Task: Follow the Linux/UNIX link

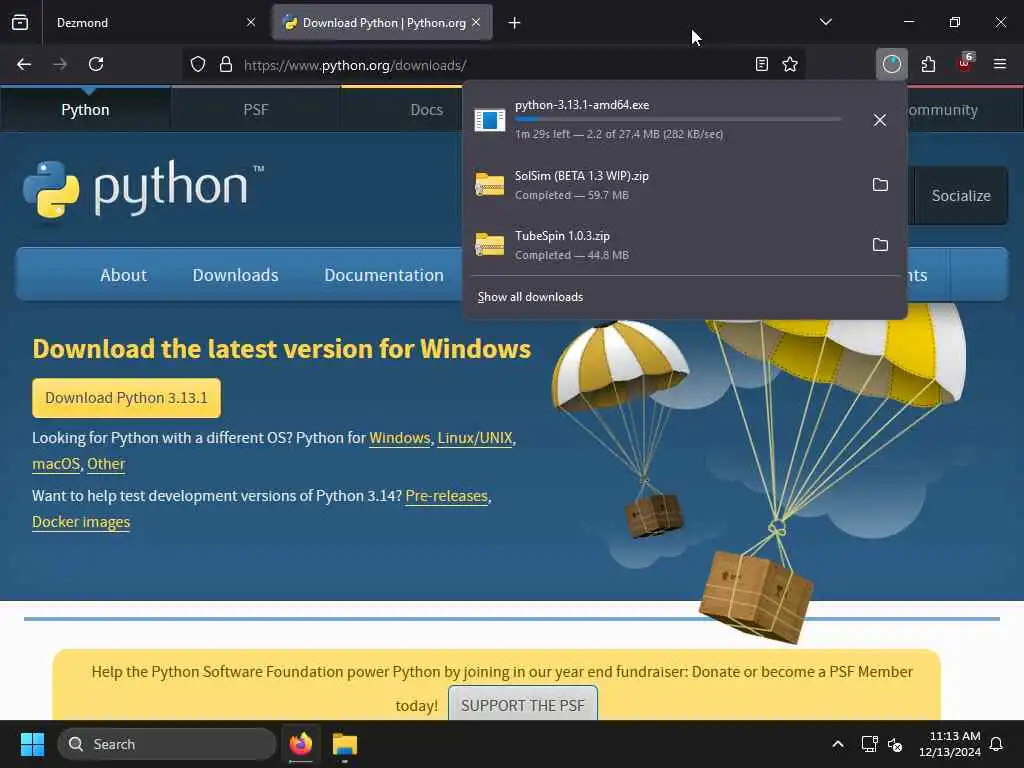Action: coord(475,438)
